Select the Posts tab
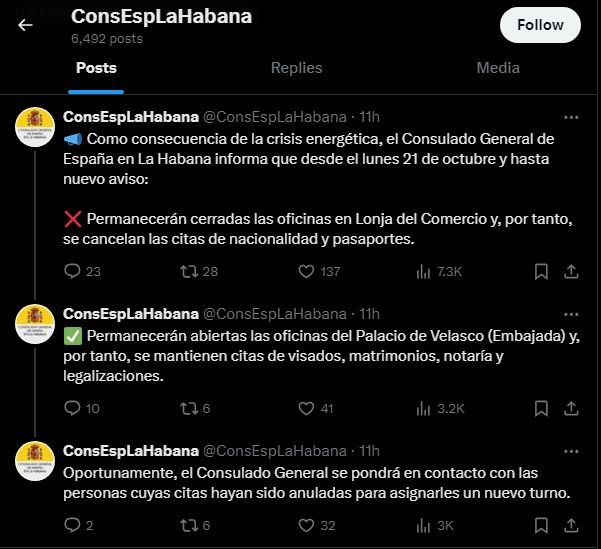The image size is (601, 549). pyautogui.click(x=96, y=68)
